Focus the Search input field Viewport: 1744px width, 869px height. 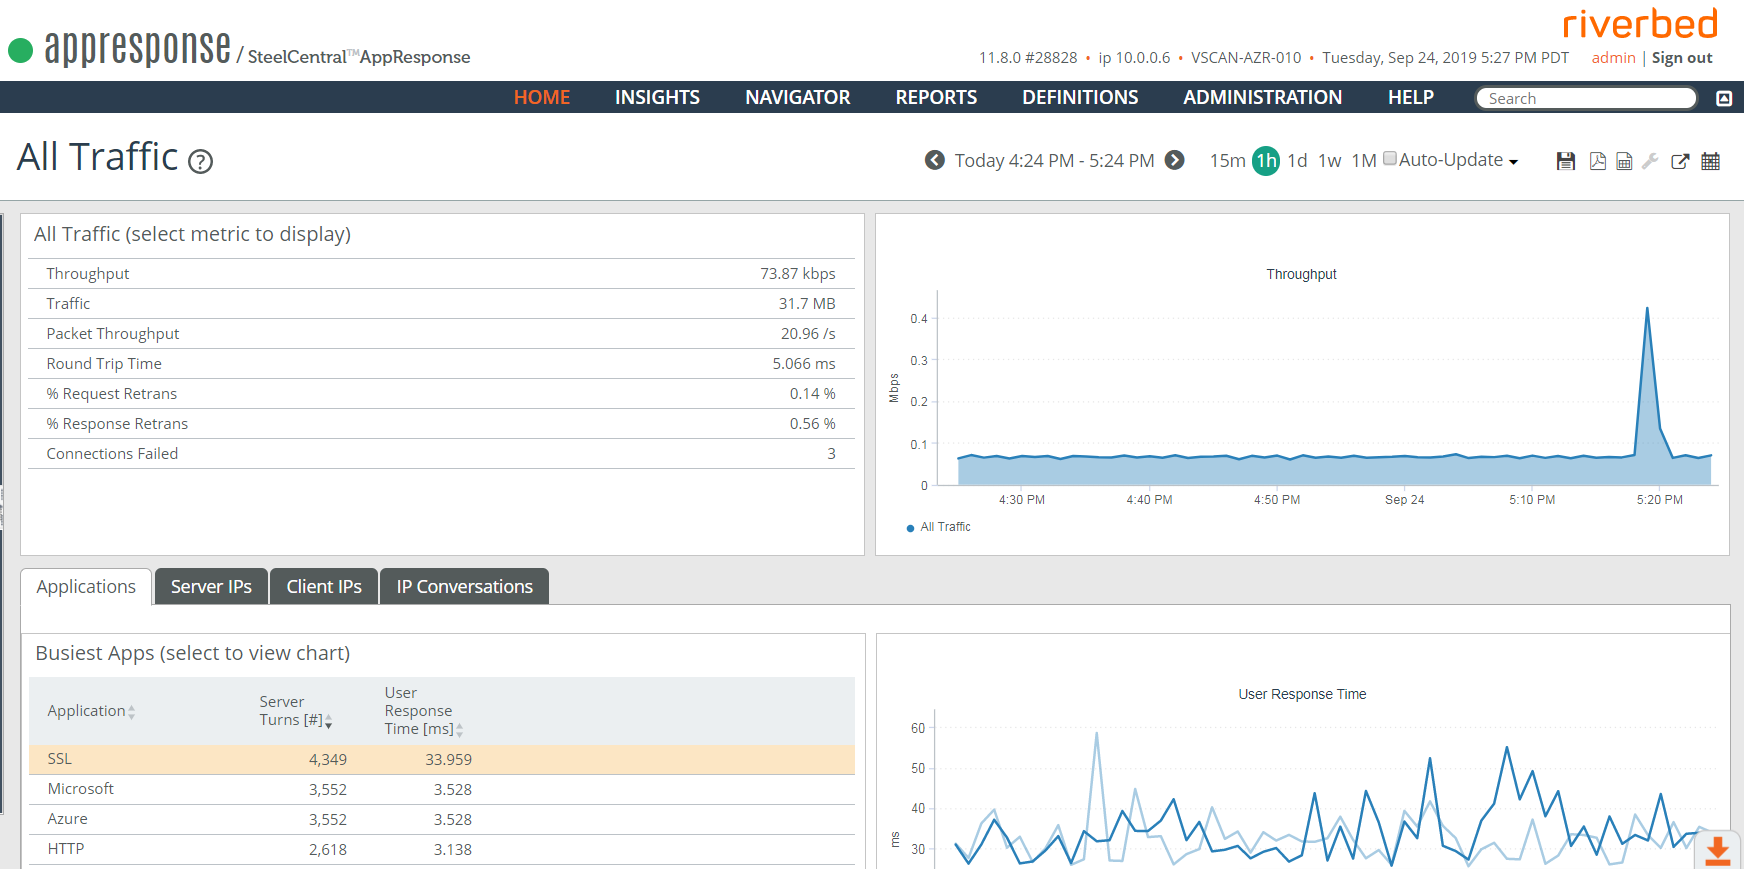tap(1586, 98)
